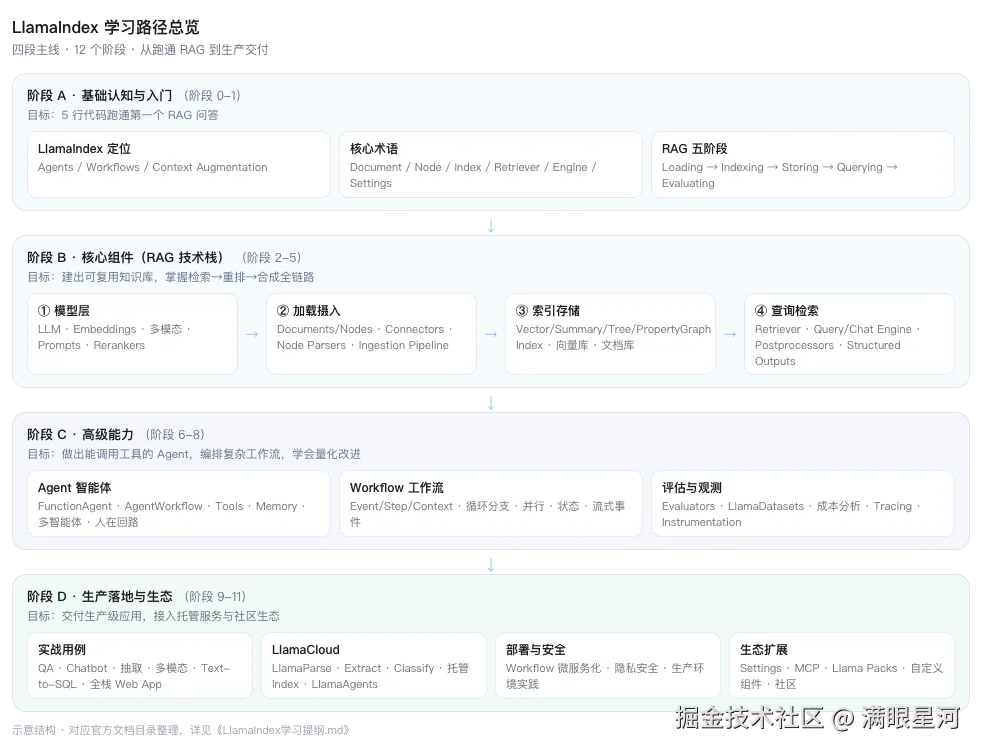Screen dimensions: 982x753
Task: Select the 生态扩展 card
Action: [842, 665]
